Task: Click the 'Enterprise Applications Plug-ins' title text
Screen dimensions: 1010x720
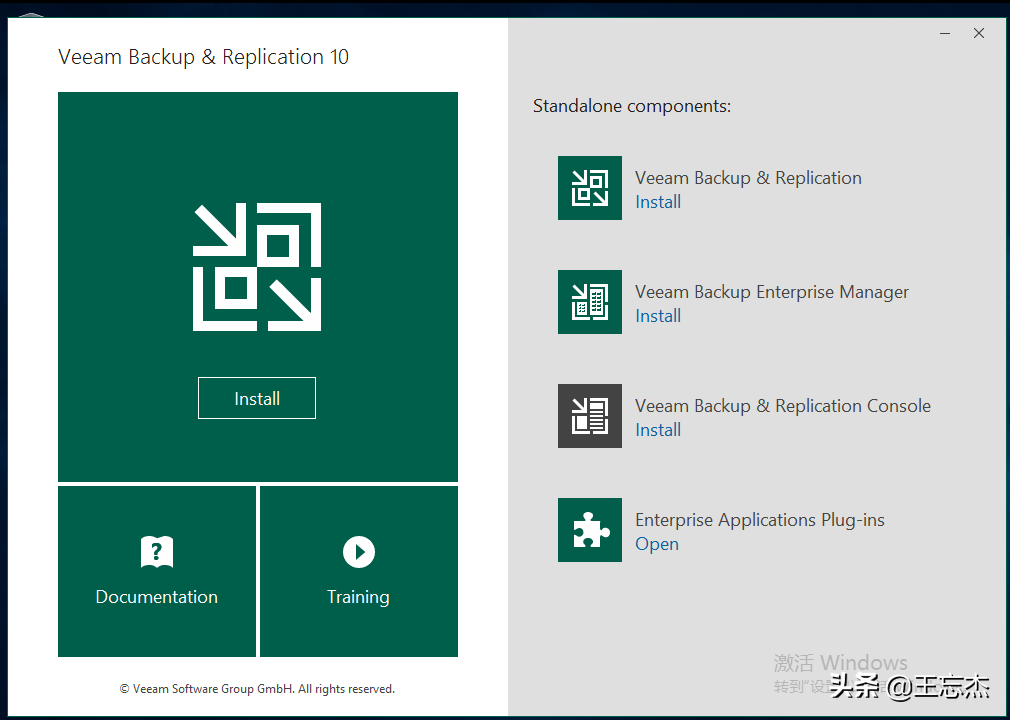Action: (x=760, y=520)
